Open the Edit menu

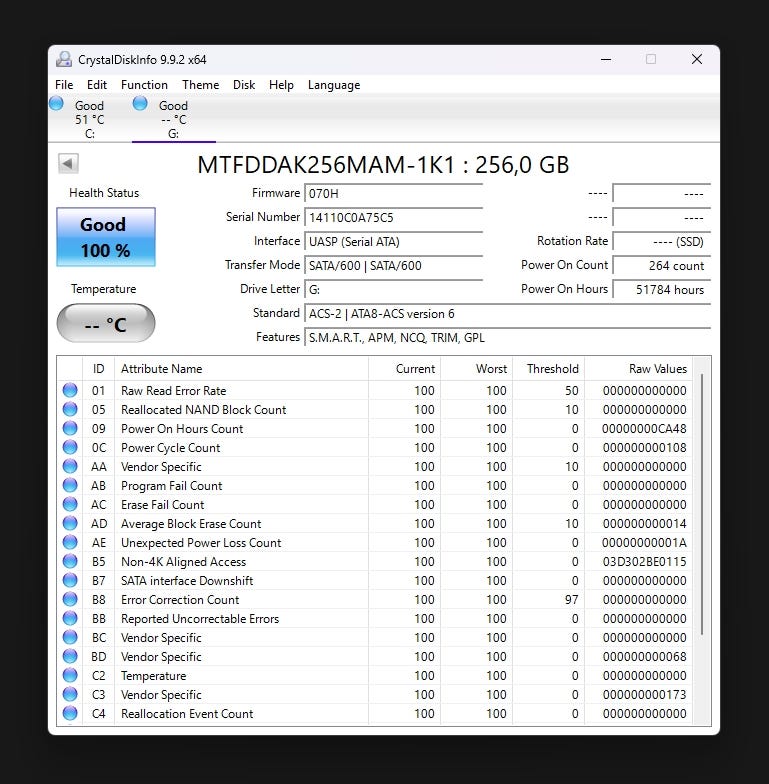point(96,85)
